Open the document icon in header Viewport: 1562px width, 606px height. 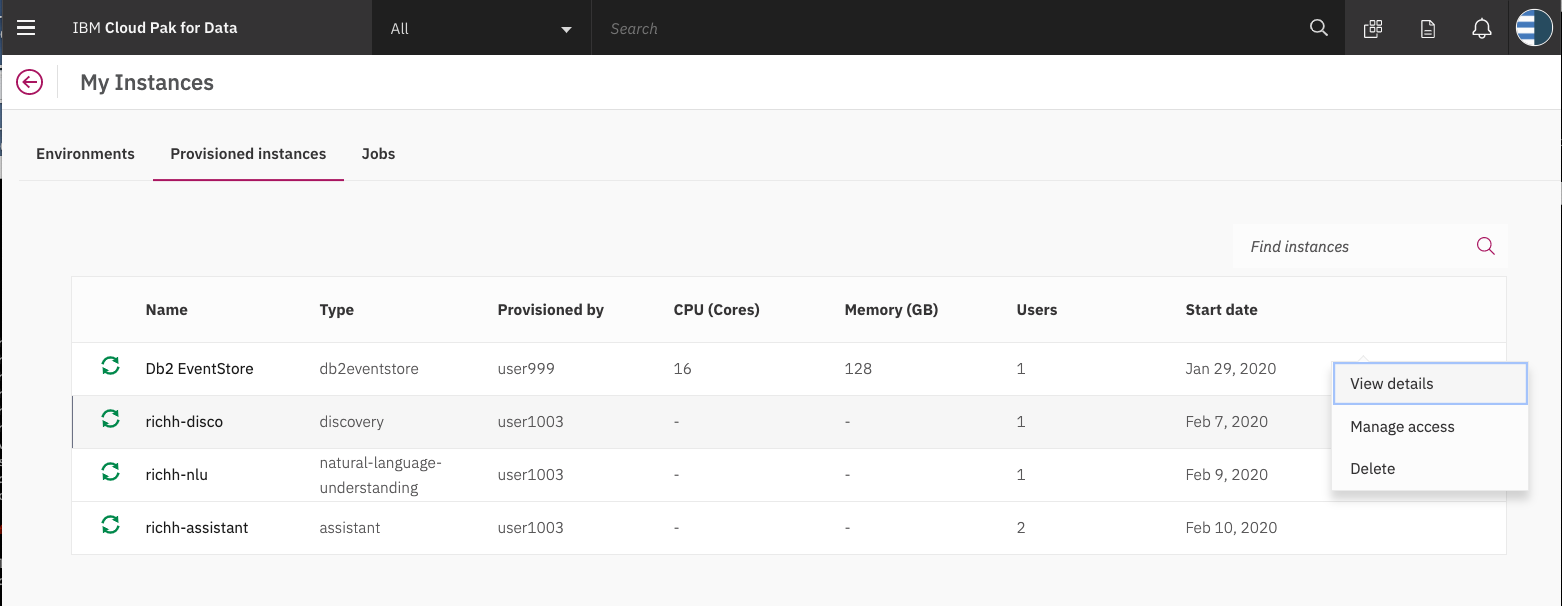(x=1428, y=29)
